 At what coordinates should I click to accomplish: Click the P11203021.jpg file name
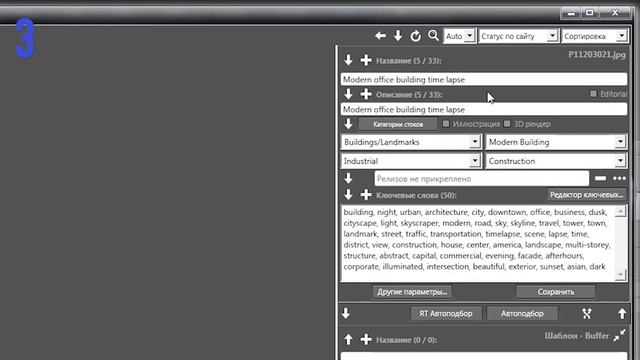pos(597,54)
